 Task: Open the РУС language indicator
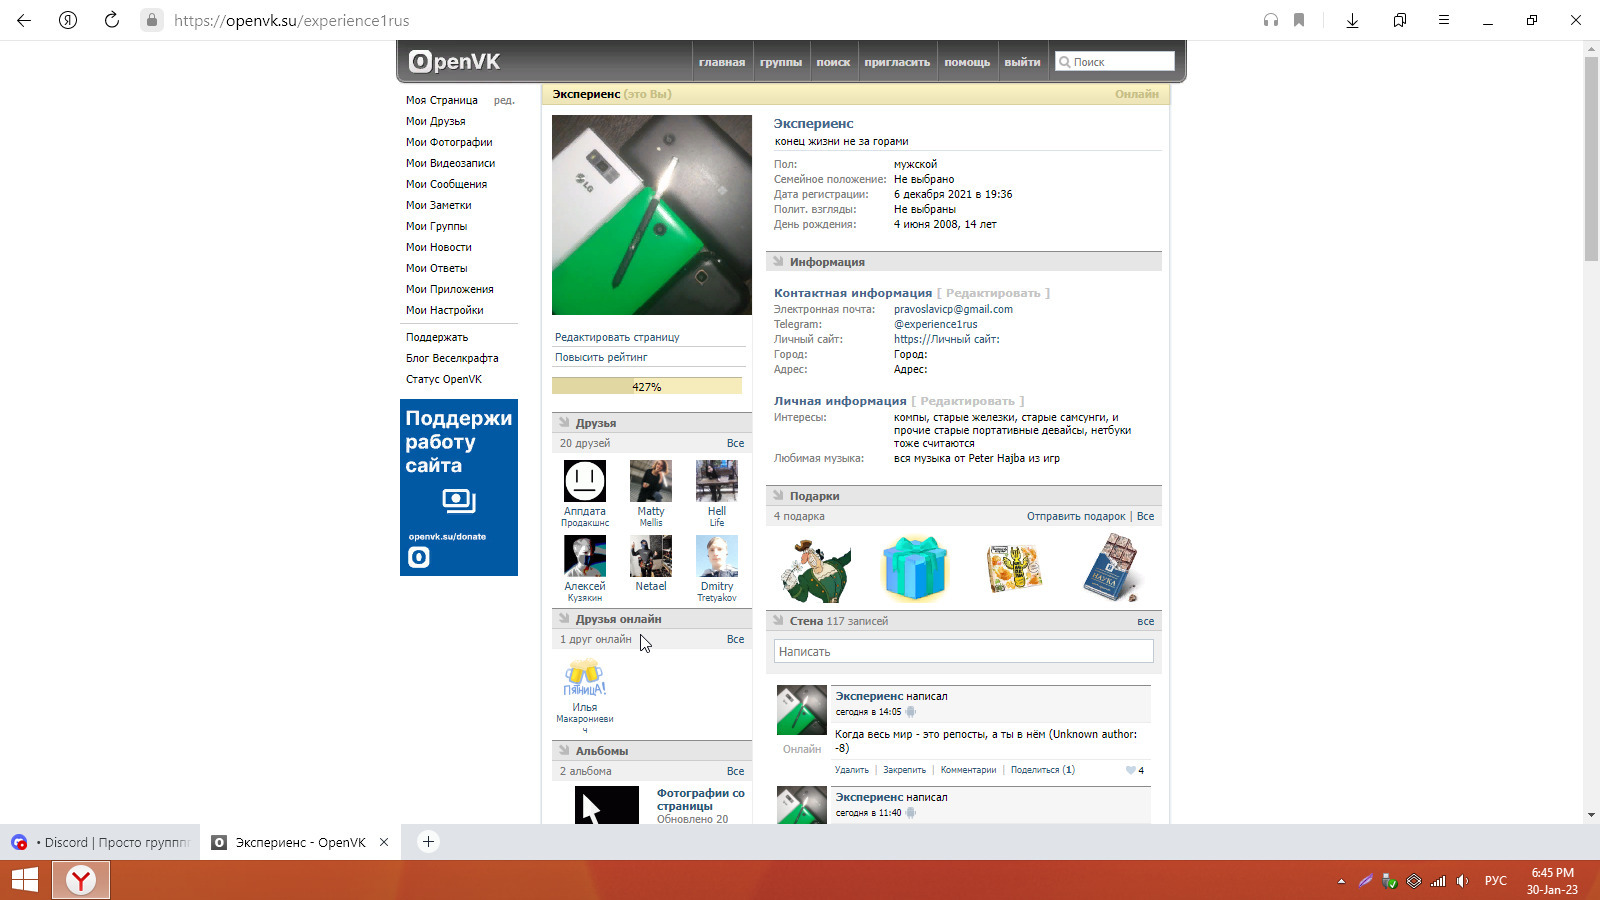(x=1496, y=881)
